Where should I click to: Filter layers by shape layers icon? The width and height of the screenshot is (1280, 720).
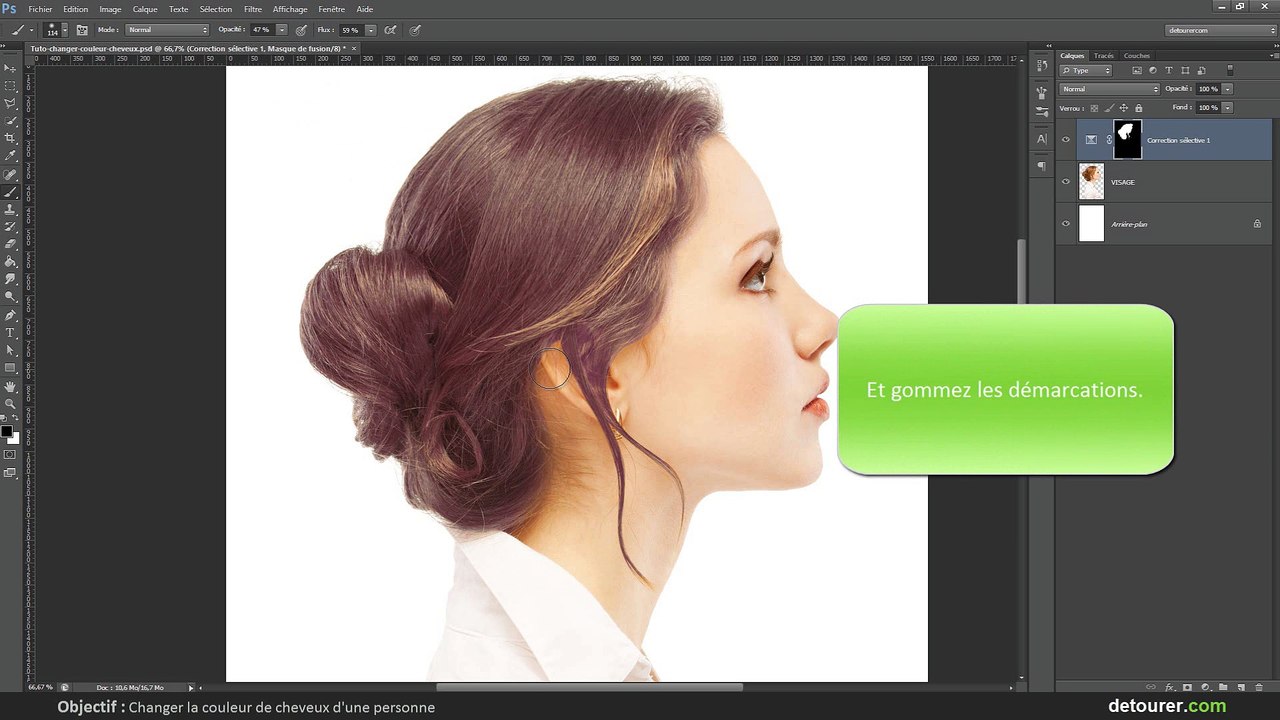1185,71
